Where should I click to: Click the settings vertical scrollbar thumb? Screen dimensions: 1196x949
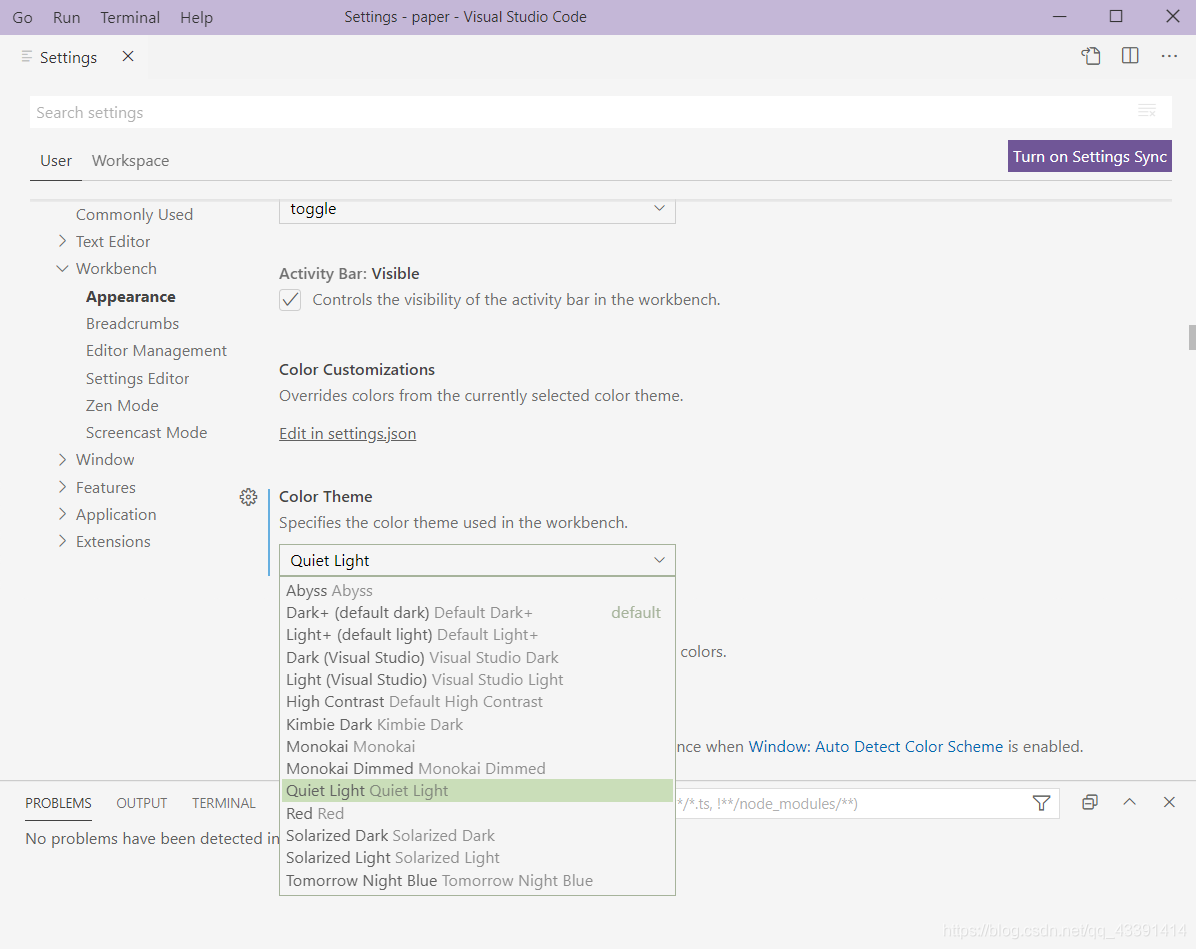pyautogui.click(x=1191, y=337)
